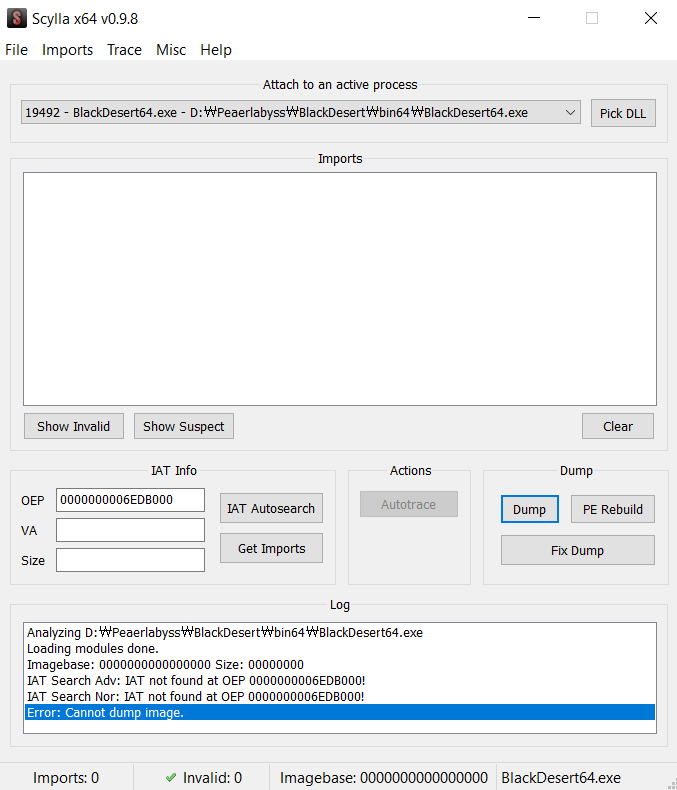
Task: Click the green checkmark status icon
Action: 171,777
